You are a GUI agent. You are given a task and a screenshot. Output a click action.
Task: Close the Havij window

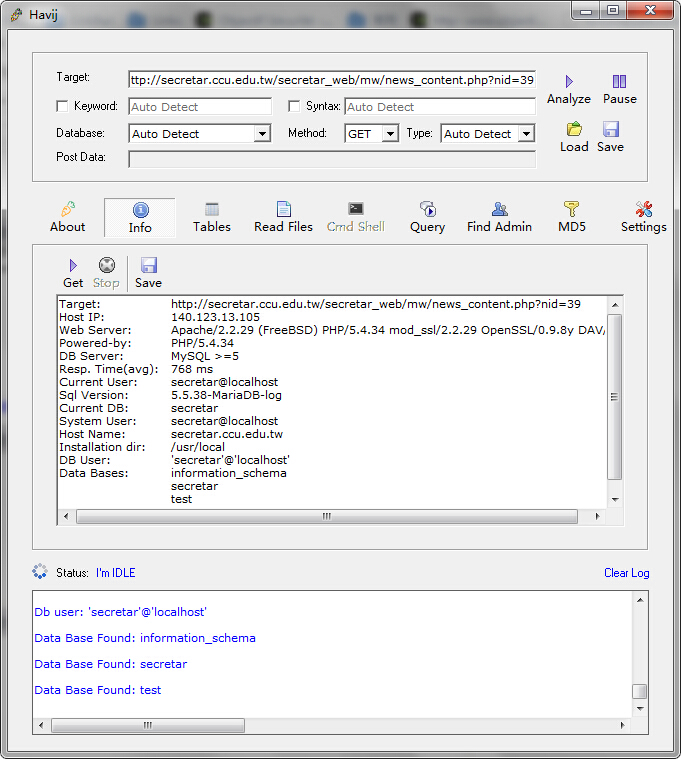click(650, 11)
